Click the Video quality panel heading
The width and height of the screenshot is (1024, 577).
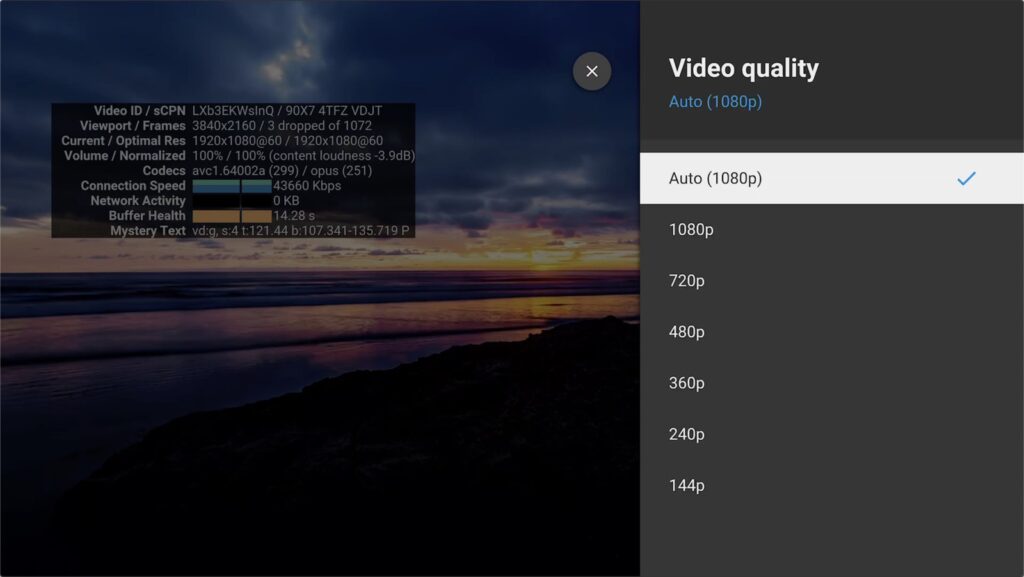[x=743, y=68]
